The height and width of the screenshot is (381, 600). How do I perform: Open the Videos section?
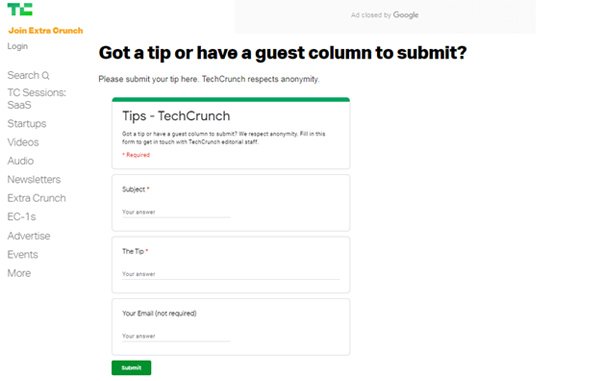tap(23, 142)
